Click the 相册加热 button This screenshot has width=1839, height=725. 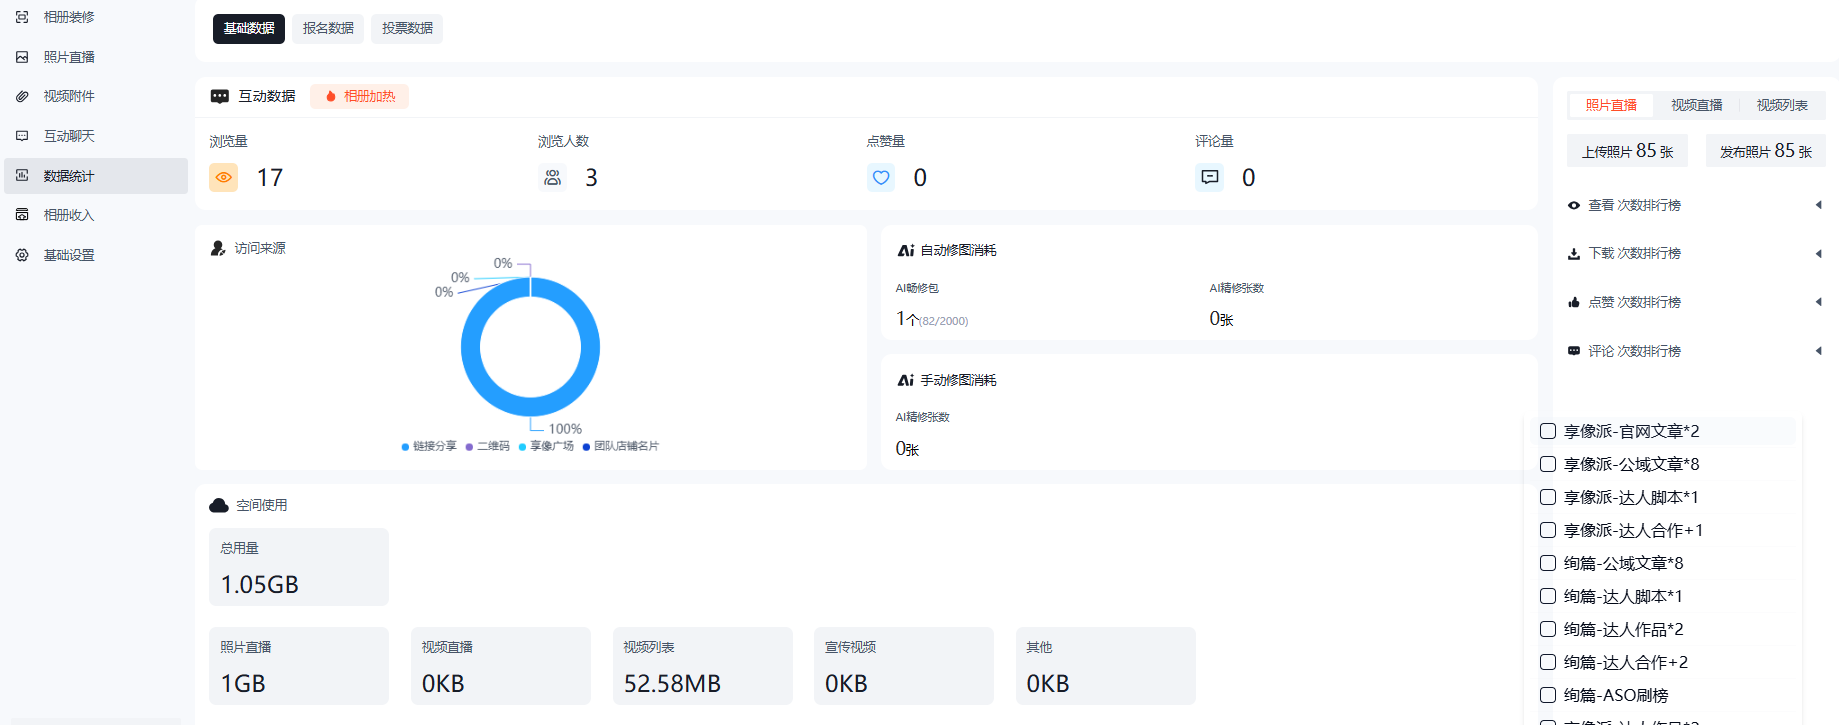359,96
